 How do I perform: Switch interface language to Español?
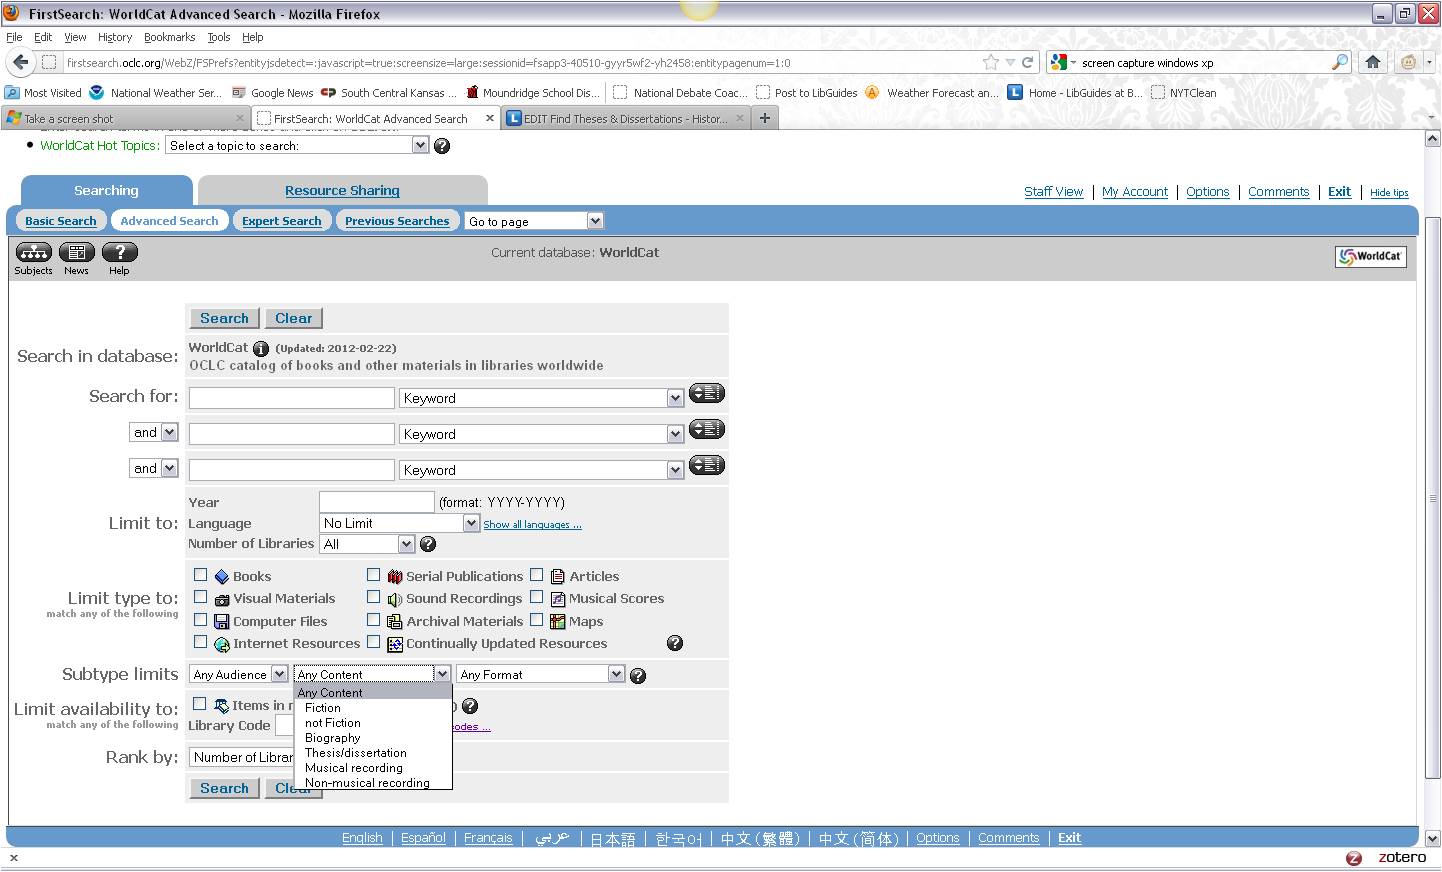pyautogui.click(x=423, y=838)
